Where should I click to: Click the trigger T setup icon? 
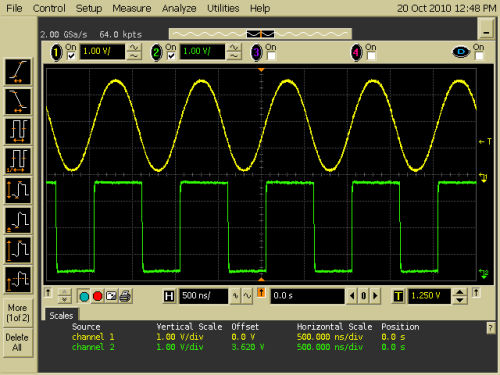click(x=398, y=296)
